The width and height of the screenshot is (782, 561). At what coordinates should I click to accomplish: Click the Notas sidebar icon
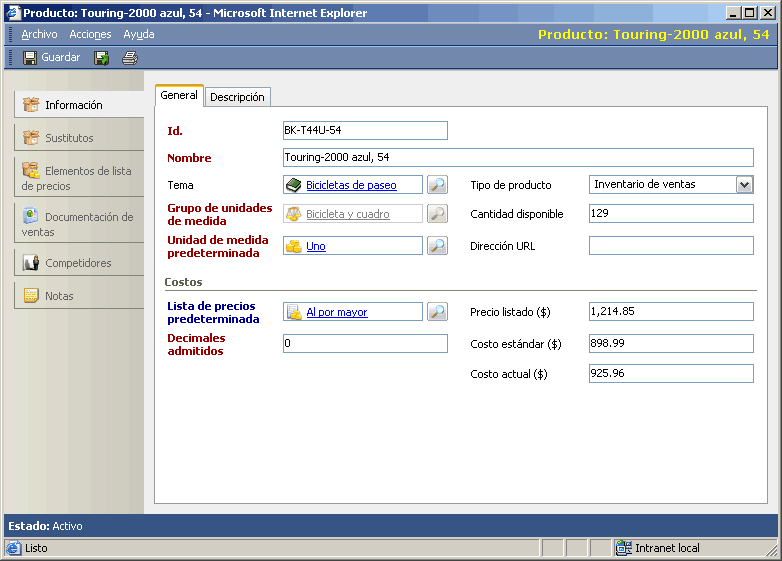coord(31,295)
